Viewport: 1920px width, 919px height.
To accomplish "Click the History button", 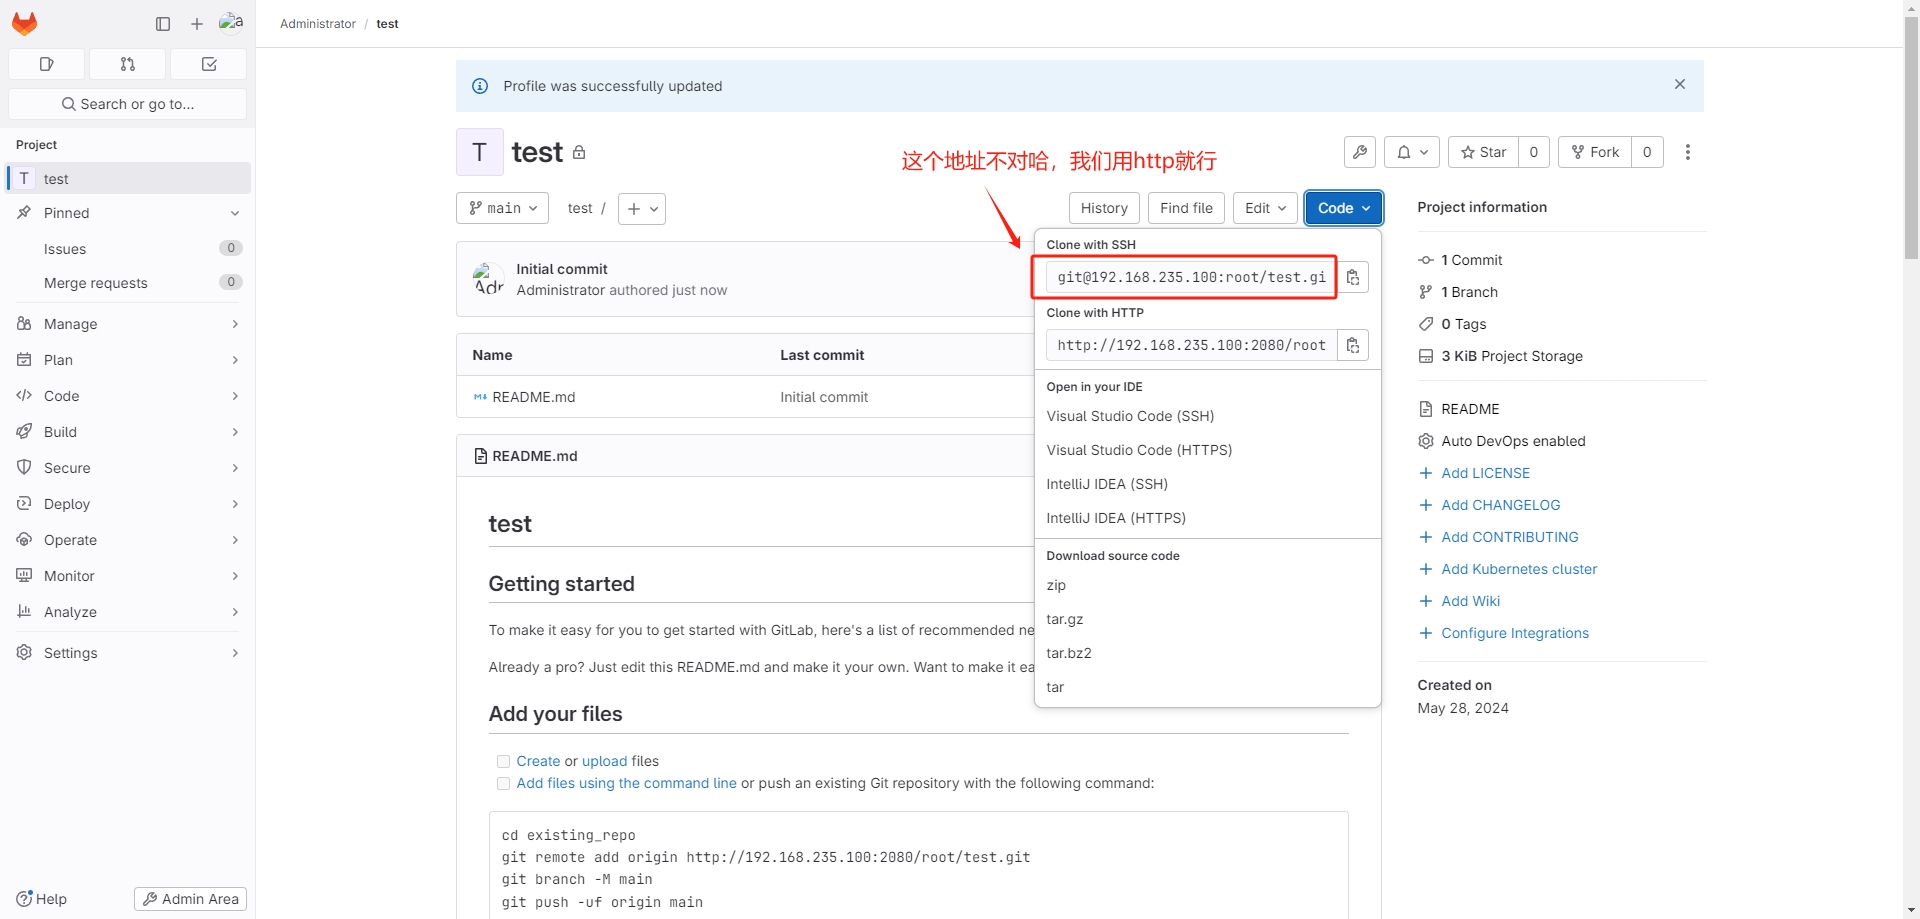I will (1104, 208).
